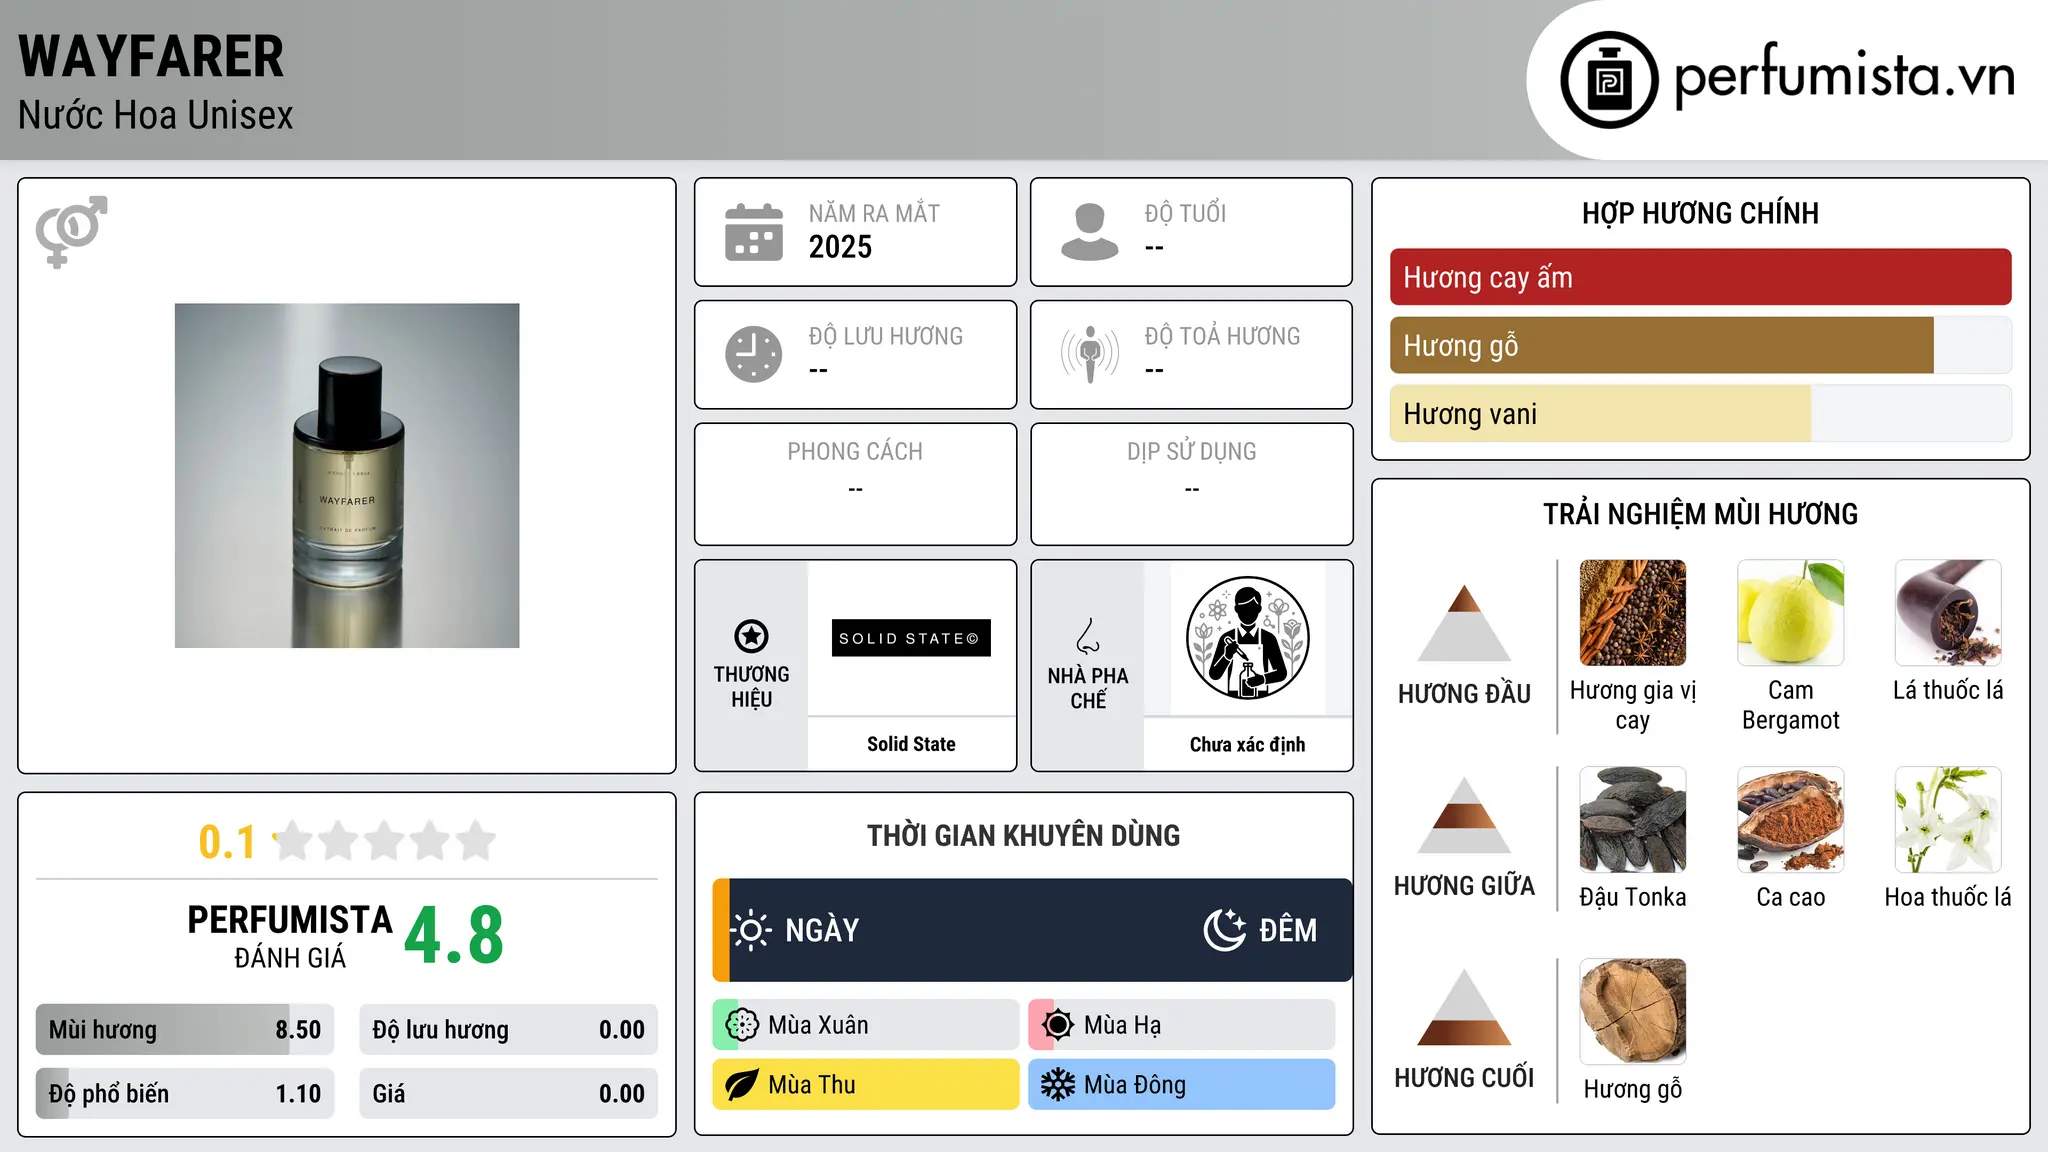Click the sun icon next to Ngày
The width and height of the screenshot is (2048, 1152).
pos(751,930)
